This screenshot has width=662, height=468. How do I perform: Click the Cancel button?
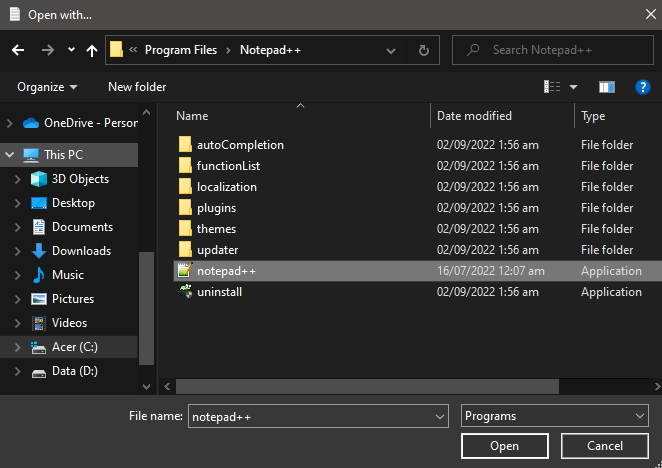605,446
